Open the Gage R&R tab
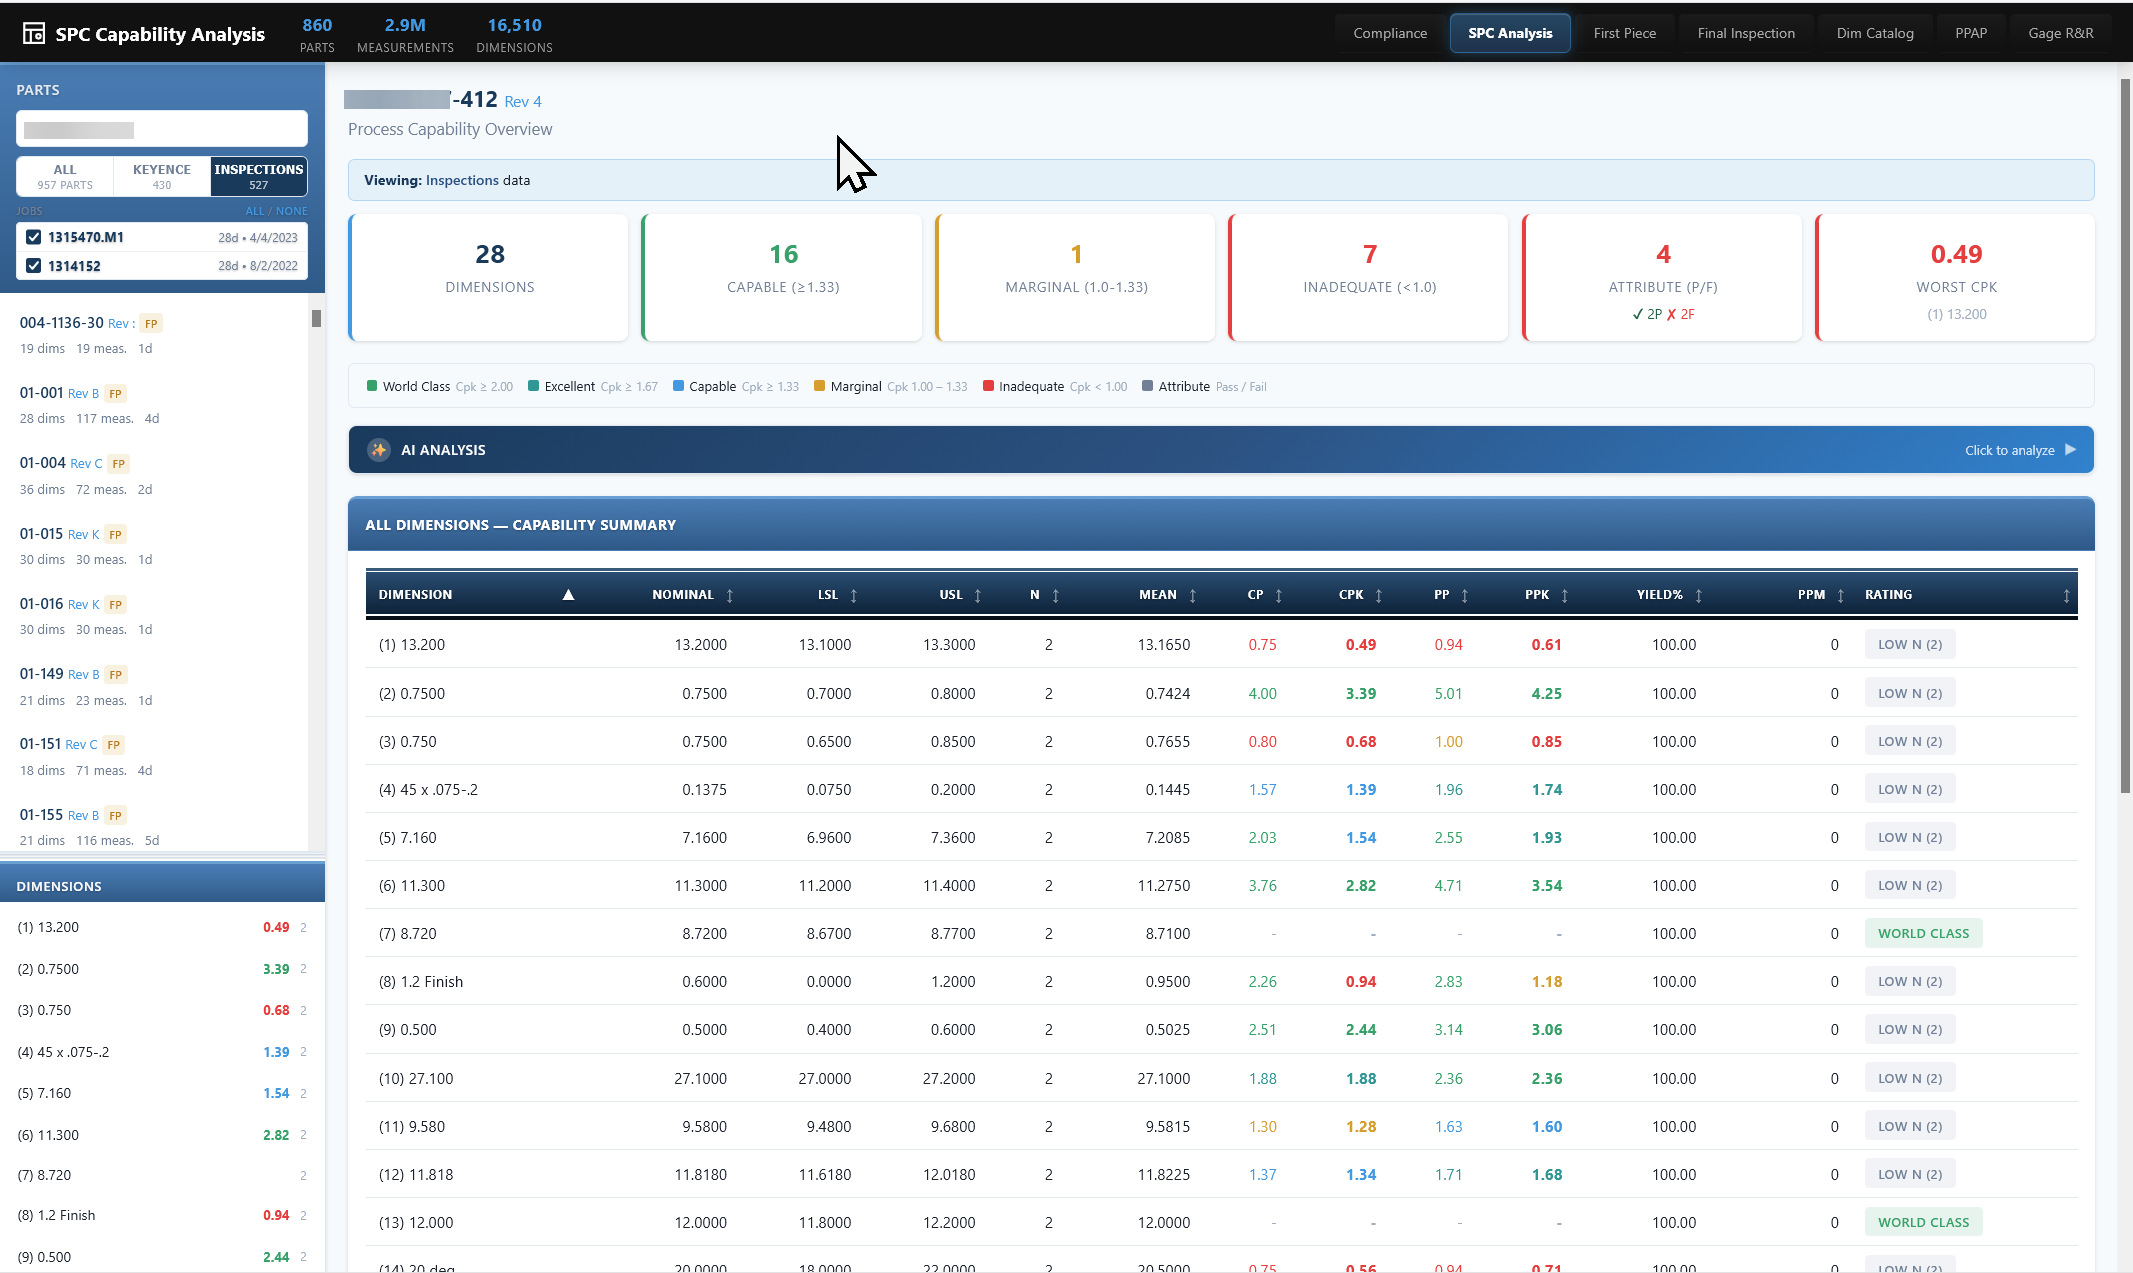Screen dimensions: 2133x1273 coord(2060,33)
